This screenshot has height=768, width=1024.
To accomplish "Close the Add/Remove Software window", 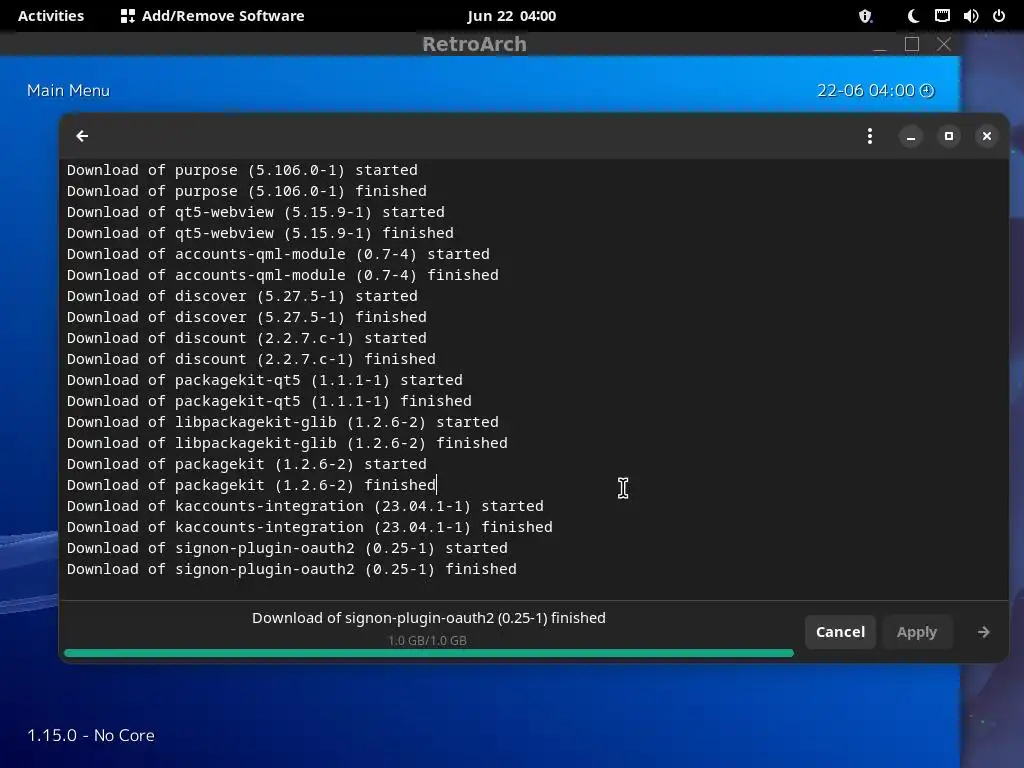I will click(986, 136).
